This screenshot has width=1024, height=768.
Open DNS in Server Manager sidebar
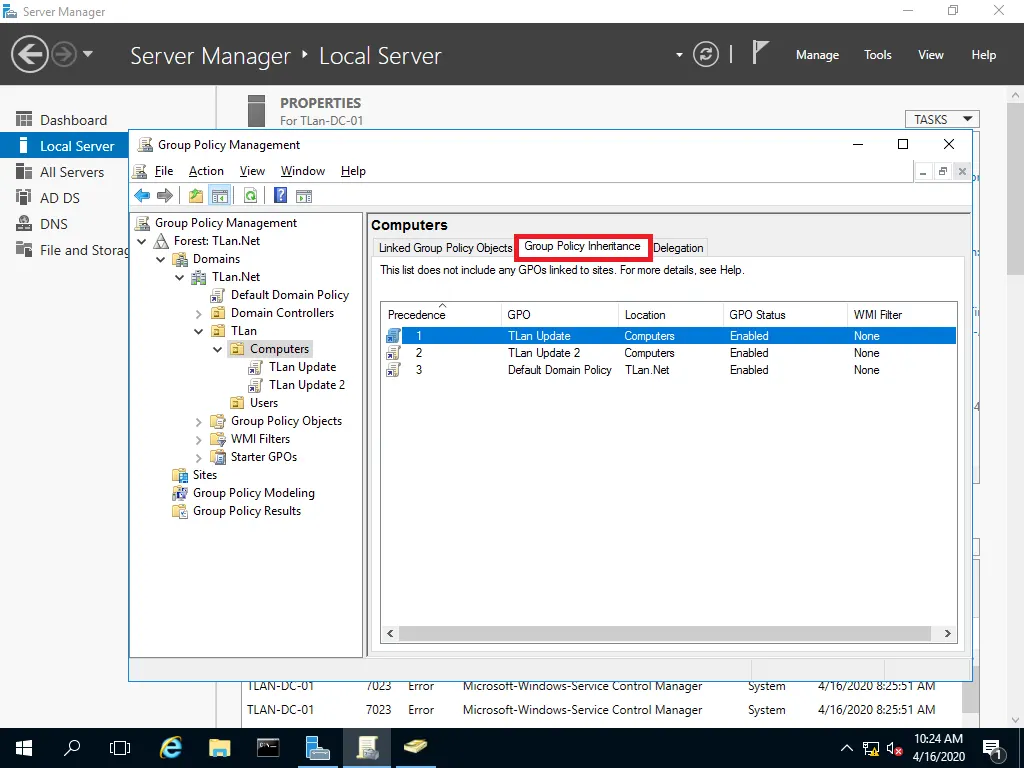(x=54, y=224)
